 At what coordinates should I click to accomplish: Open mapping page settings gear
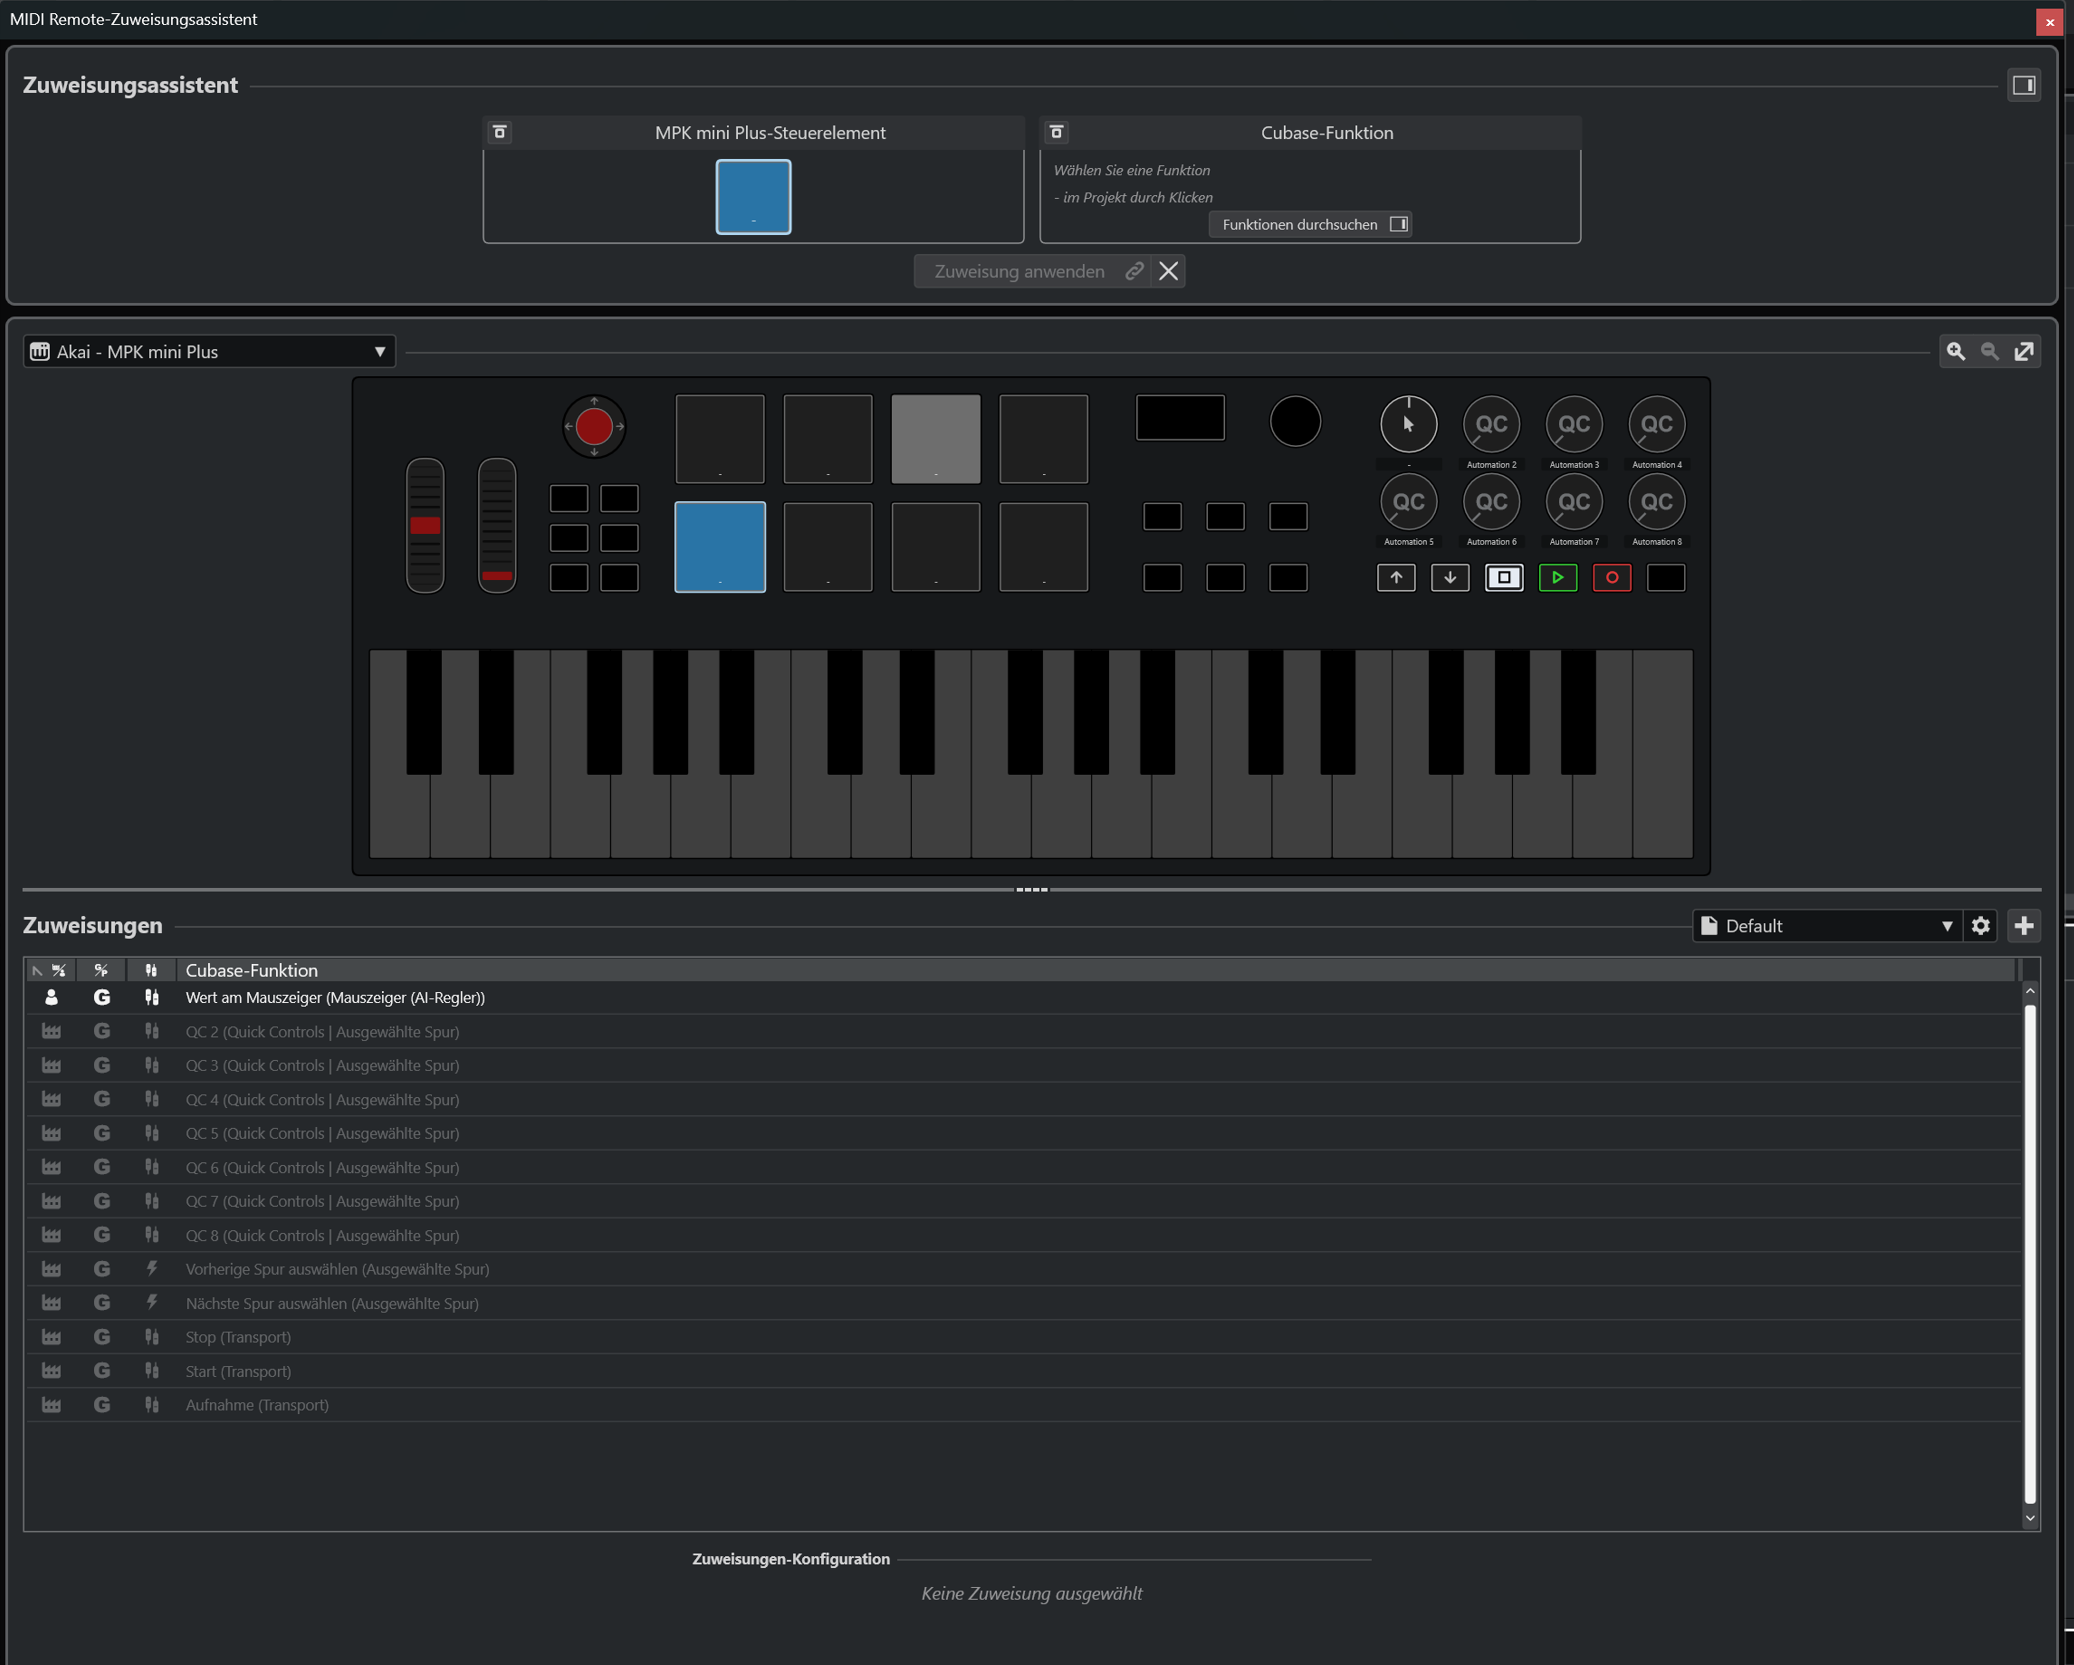[x=1981, y=926]
